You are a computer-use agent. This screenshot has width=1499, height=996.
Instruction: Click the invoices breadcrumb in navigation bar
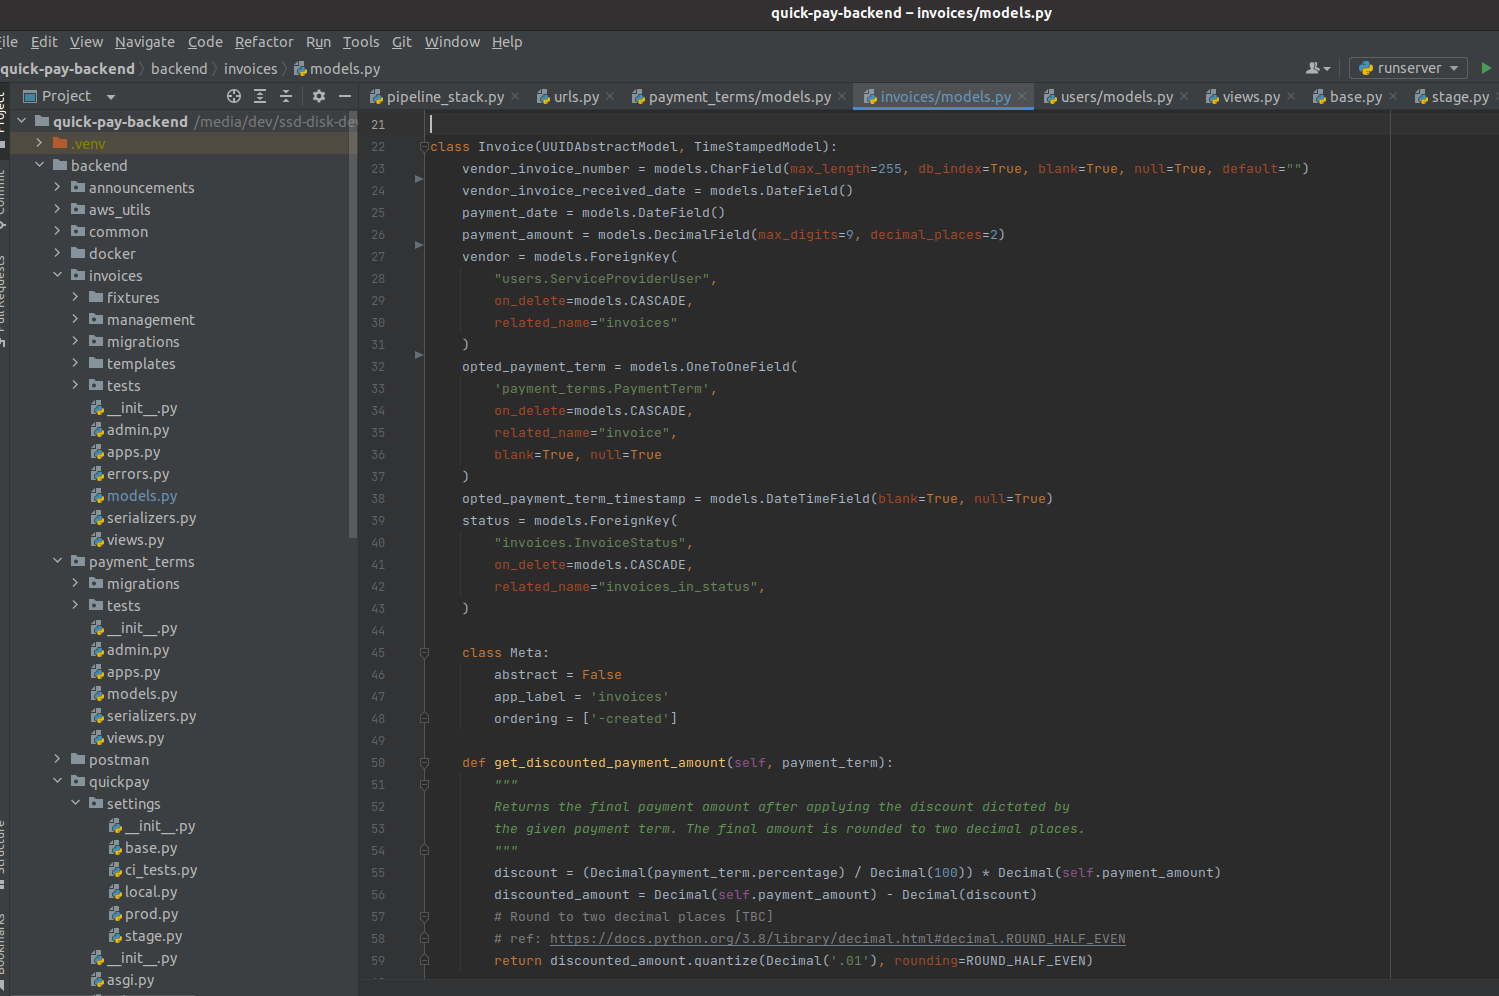(250, 69)
